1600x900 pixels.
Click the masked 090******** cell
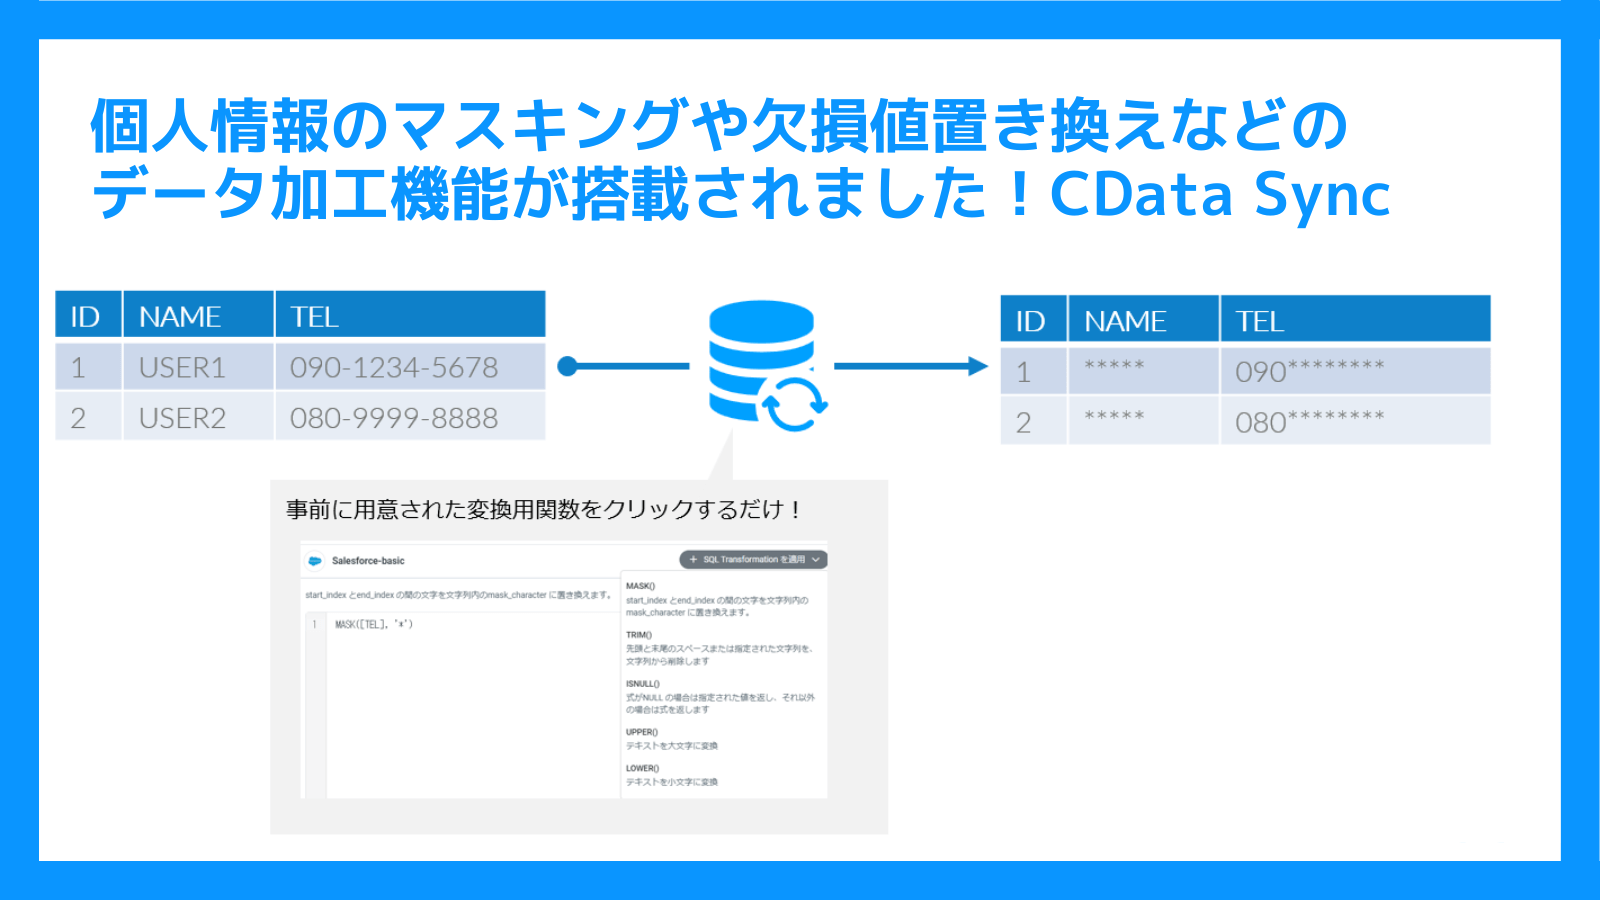click(x=1355, y=371)
